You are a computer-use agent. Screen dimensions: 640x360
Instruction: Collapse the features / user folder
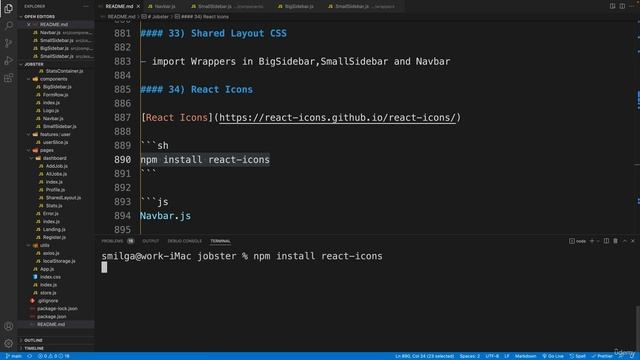55,134
